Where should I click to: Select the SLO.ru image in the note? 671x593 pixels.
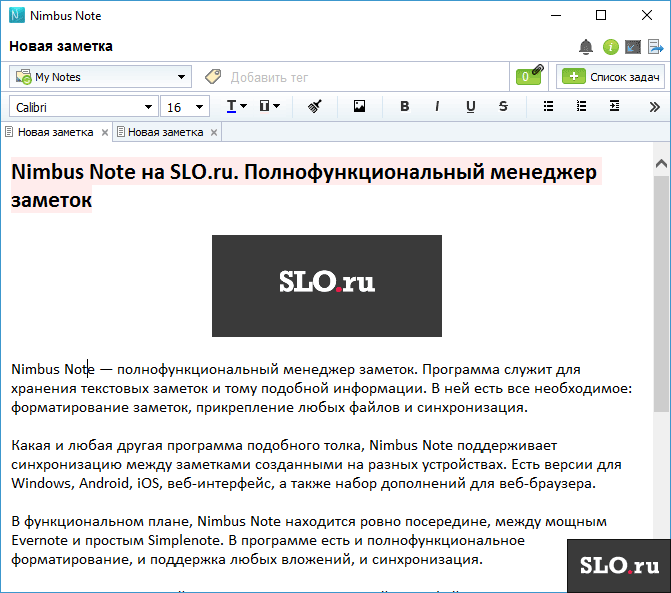click(327, 286)
